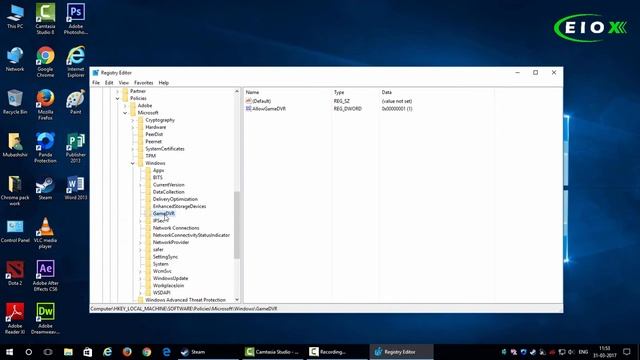
Task: Launch Mozilla Firefox desktop shortcut
Action: pyautogui.click(x=45, y=104)
